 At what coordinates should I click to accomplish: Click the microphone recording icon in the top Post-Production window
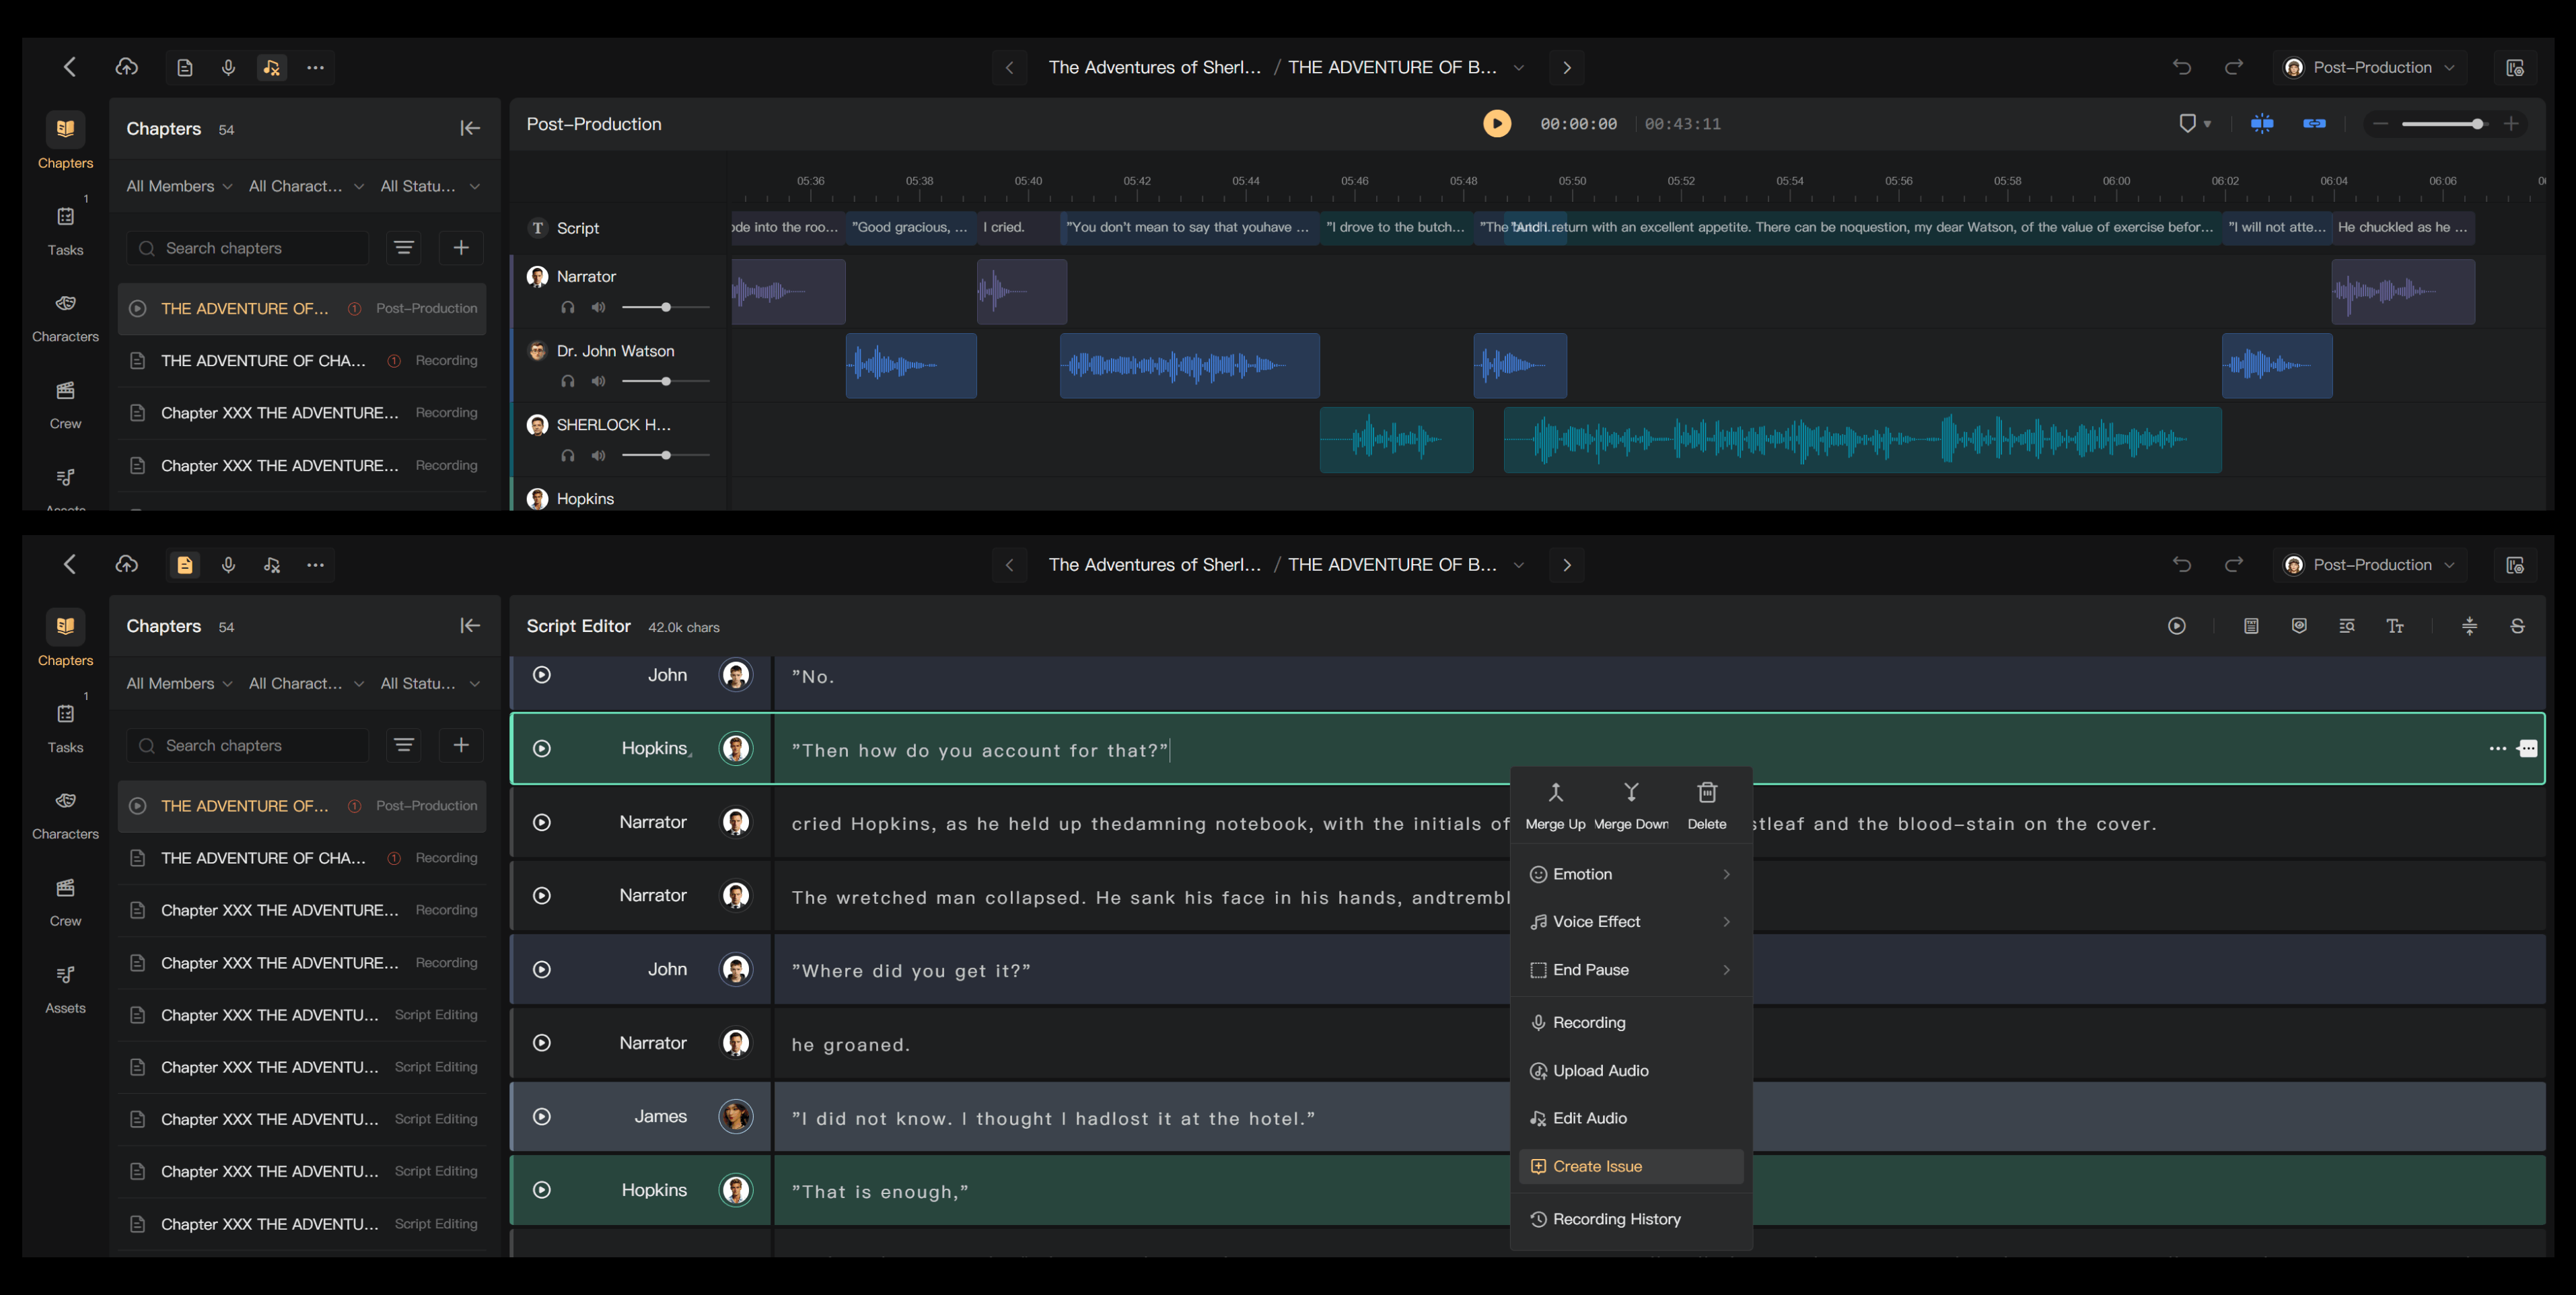pyautogui.click(x=228, y=67)
